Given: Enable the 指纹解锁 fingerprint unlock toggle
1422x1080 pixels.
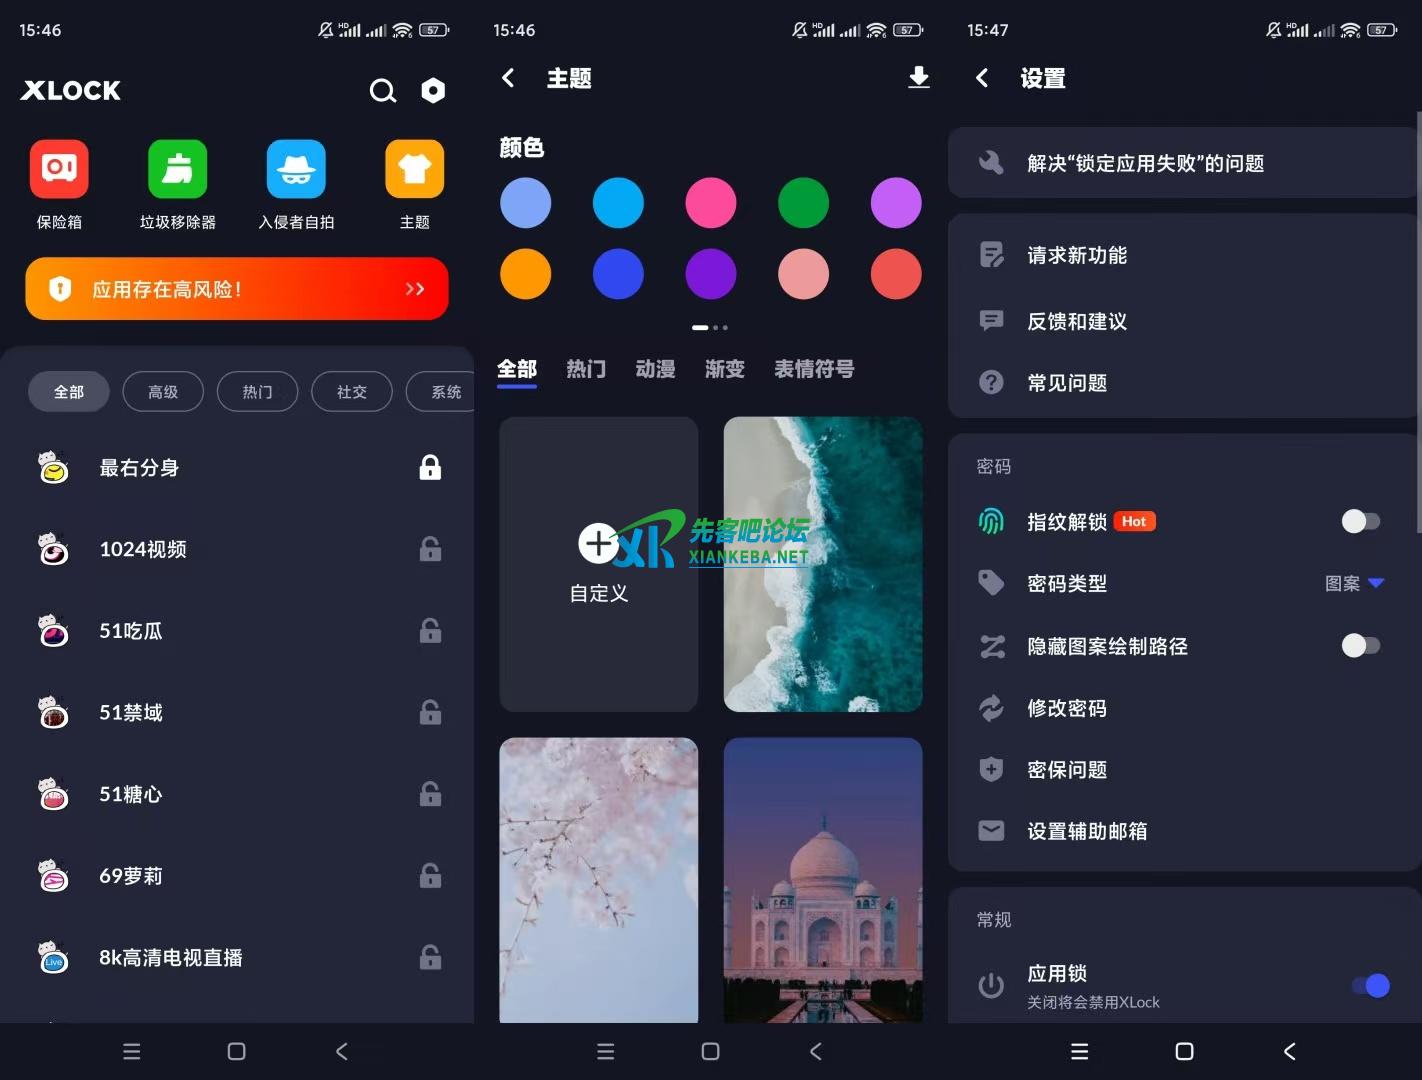Looking at the screenshot, I should coord(1361,521).
